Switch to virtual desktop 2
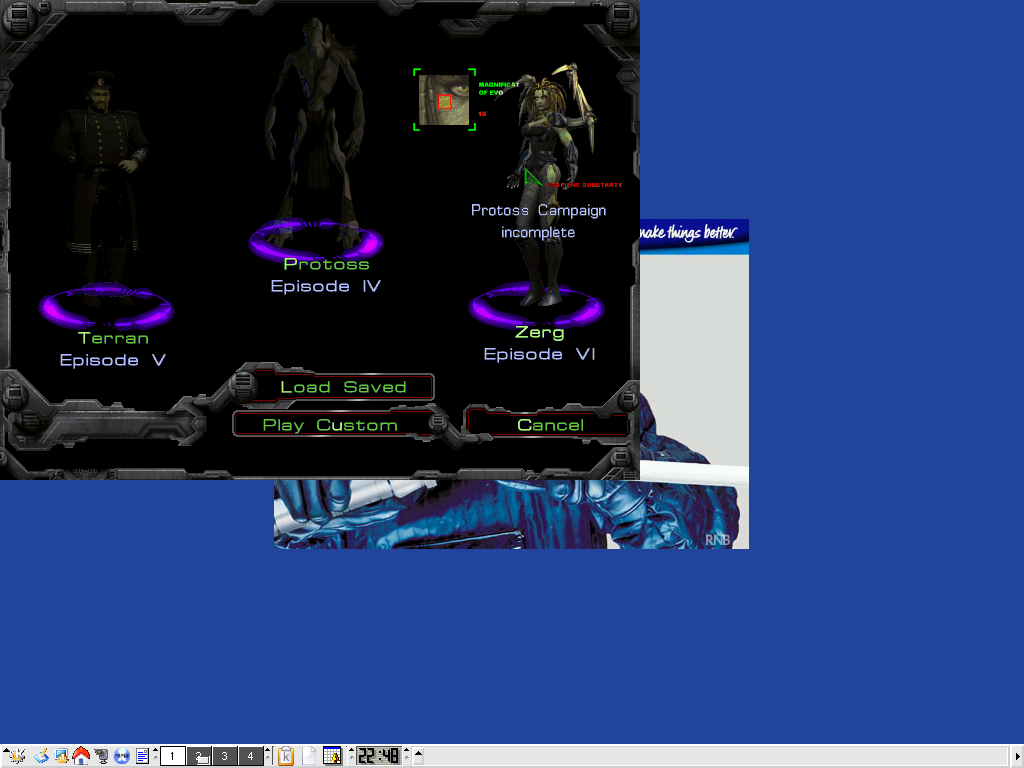This screenshot has height=768, width=1024. [x=199, y=756]
